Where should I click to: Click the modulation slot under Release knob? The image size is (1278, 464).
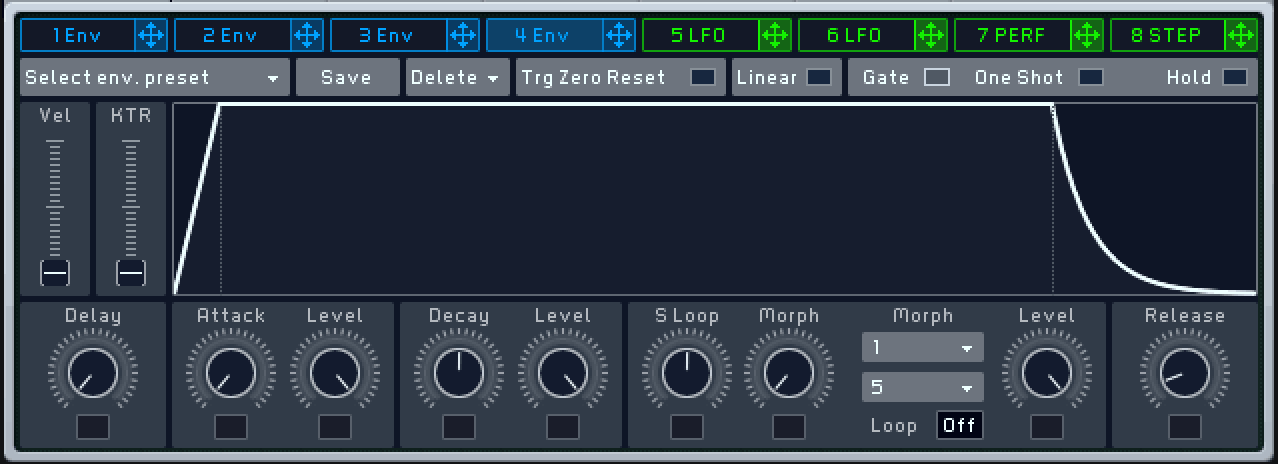point(1185,427)
